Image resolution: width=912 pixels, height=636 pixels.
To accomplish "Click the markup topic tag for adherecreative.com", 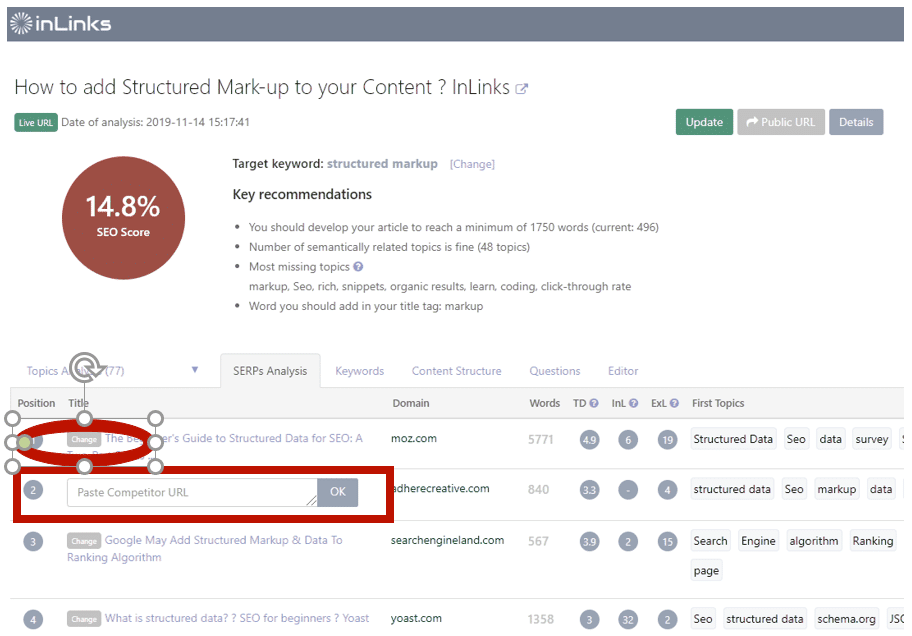I will click(836, 489).
